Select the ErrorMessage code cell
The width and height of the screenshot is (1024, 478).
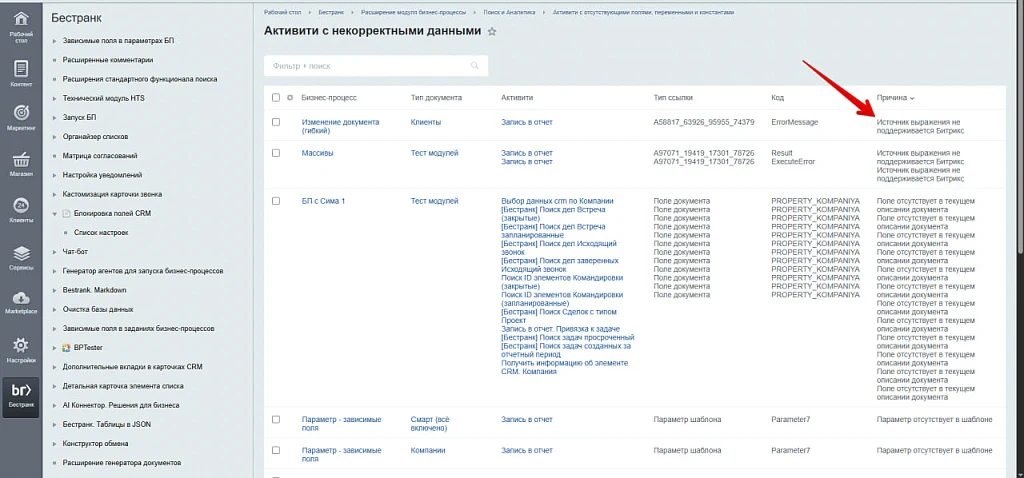pos(794,122)
